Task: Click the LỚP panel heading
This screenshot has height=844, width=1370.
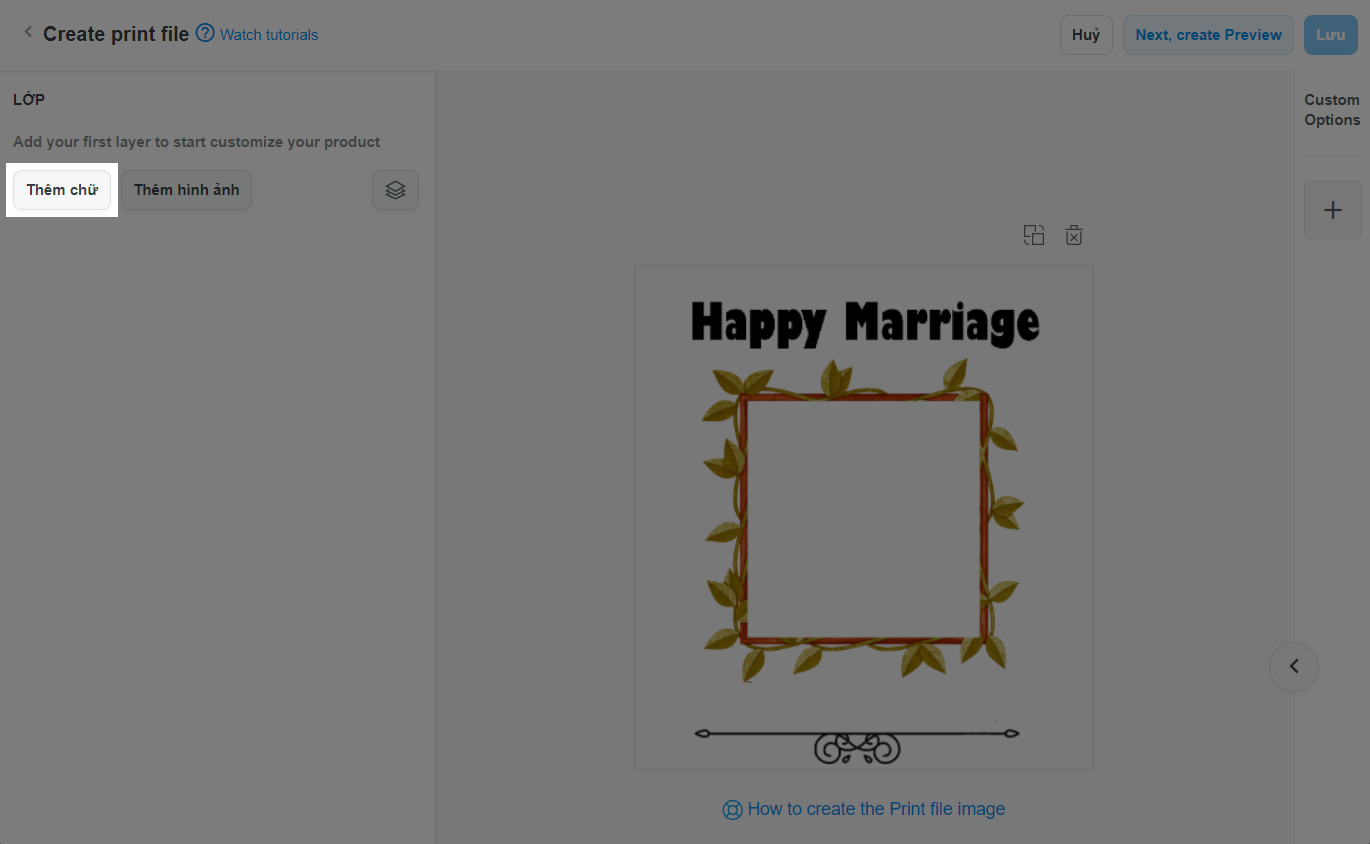Action: (29, 99)
